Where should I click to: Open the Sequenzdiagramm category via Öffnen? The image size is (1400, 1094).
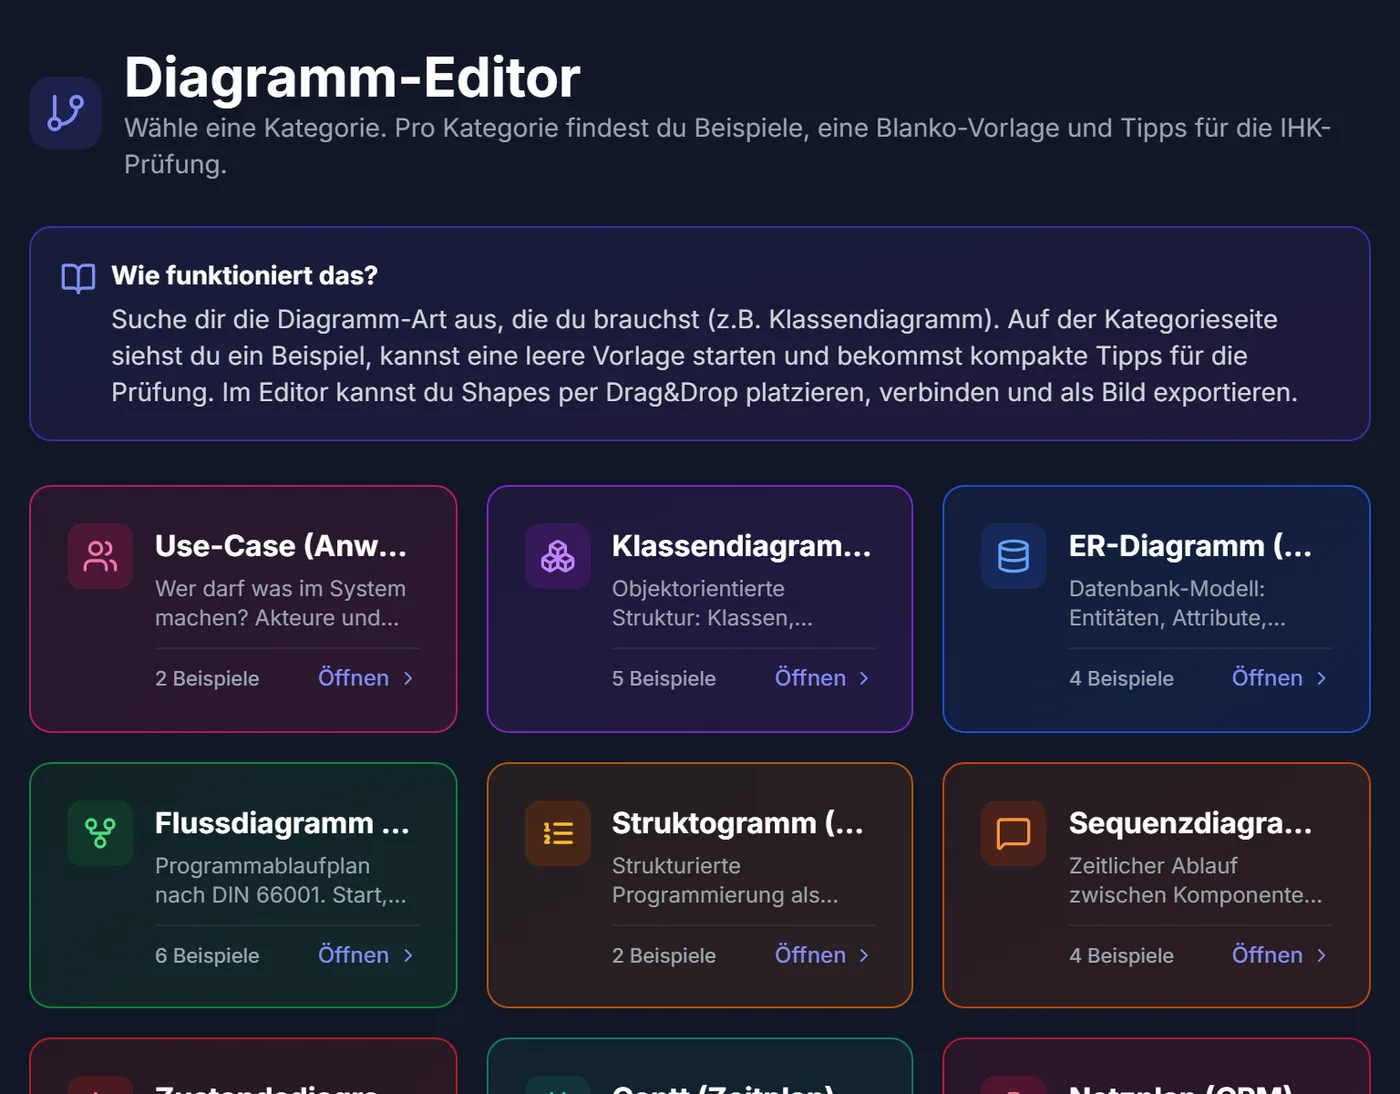[1280, 955]
